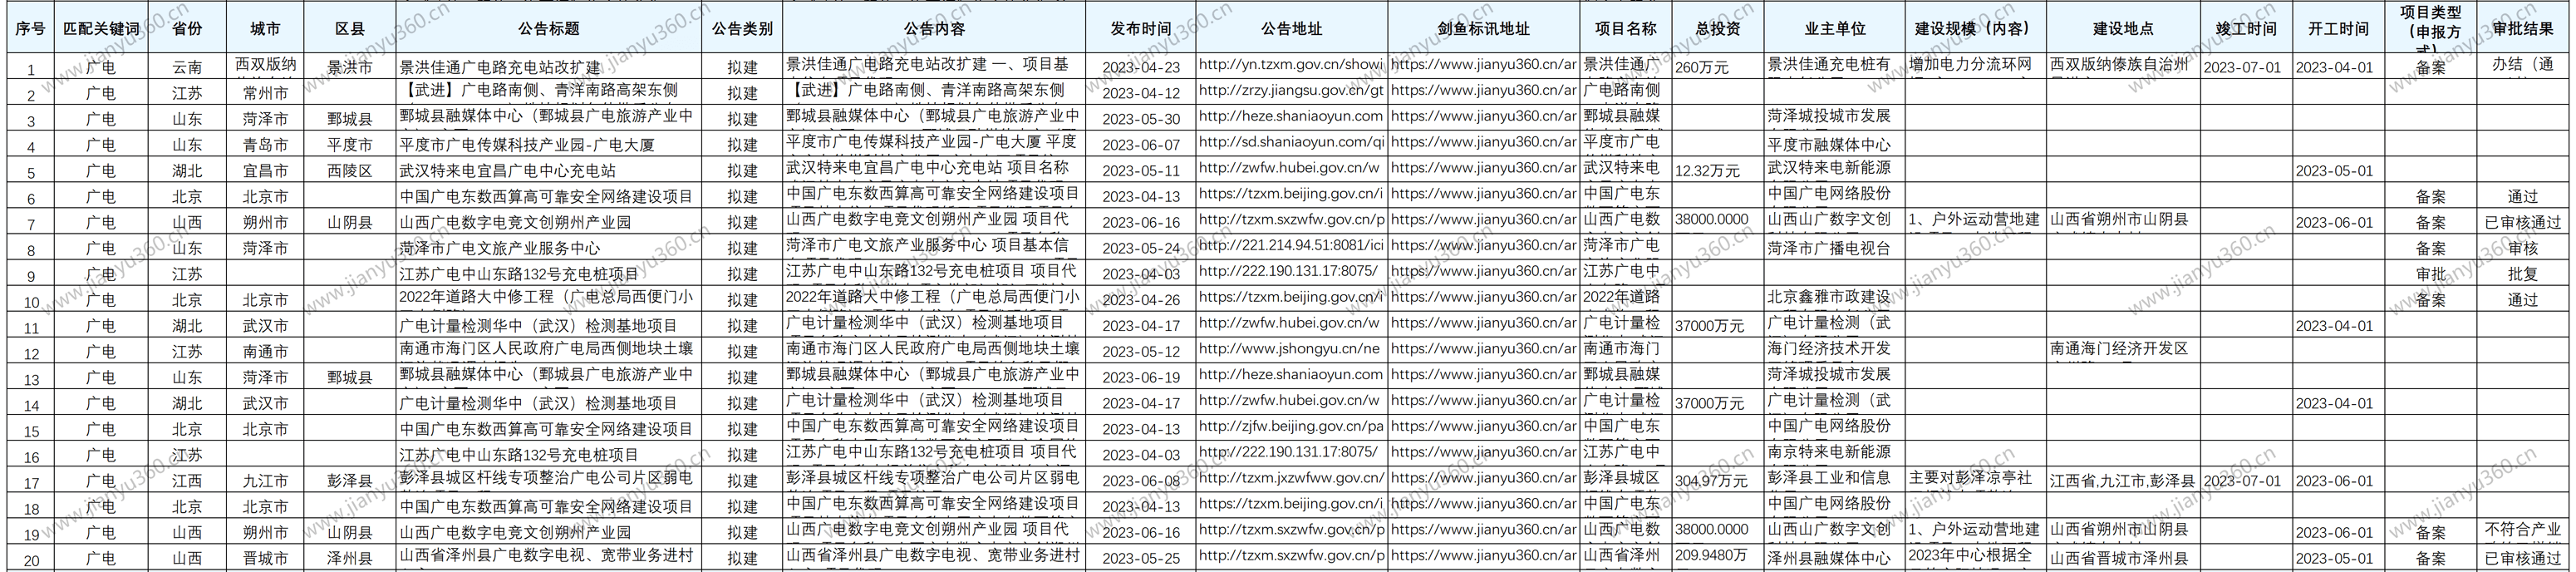Image resolution: width=2576 pixels, height=572 pixels.
Task: Select the province cell '云南'
Action: (187, 68)
